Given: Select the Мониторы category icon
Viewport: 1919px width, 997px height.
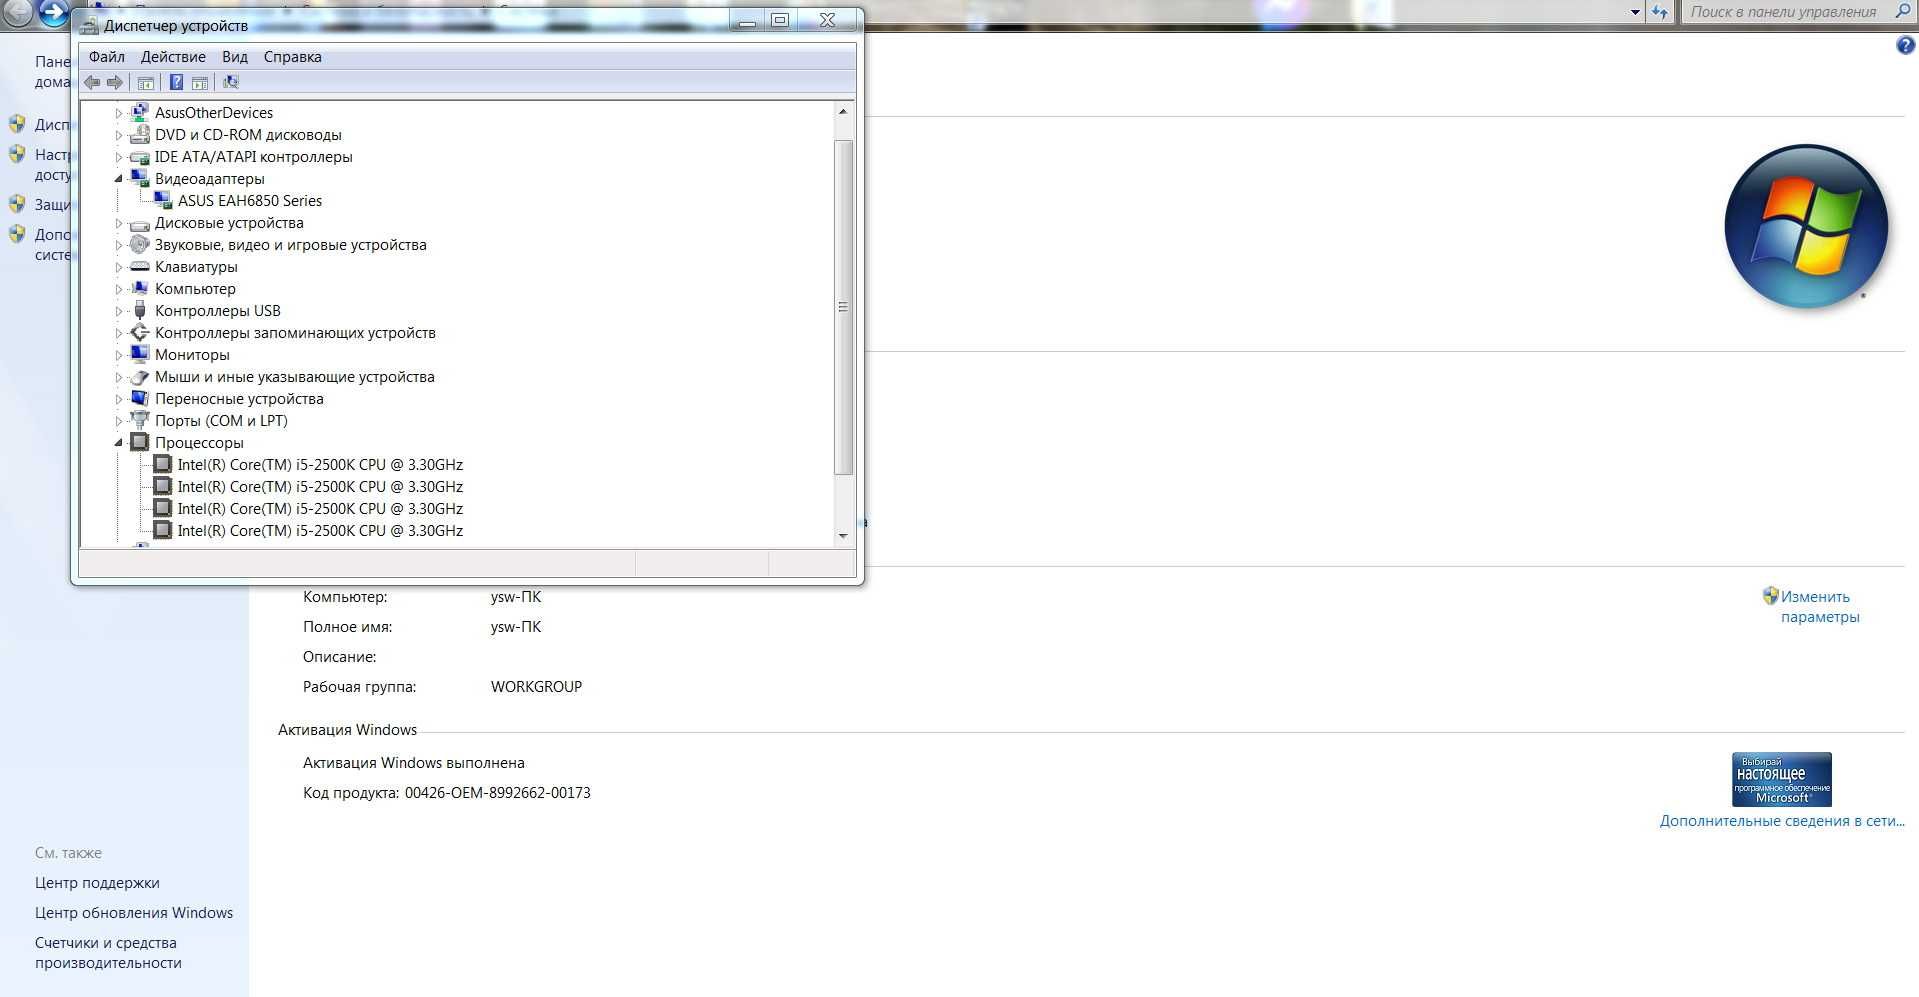Looking at the screenshot, I should point(140,355).
